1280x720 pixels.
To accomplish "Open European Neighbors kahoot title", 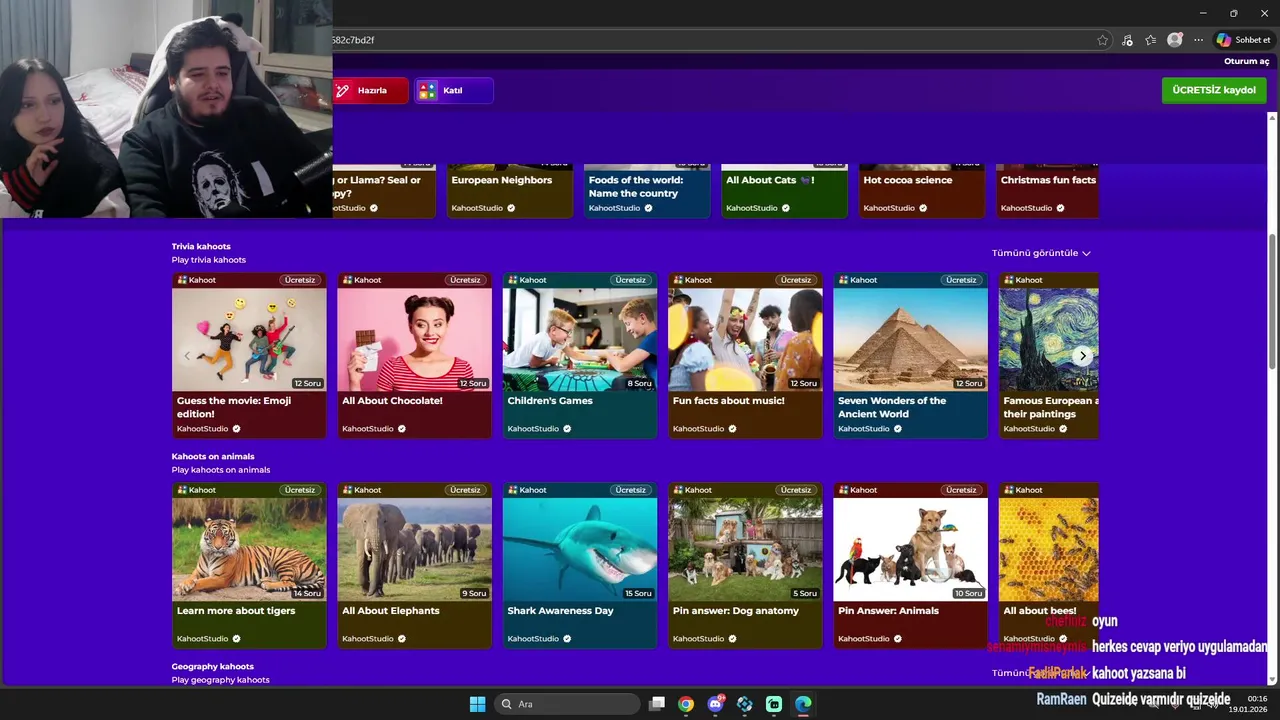I will tap(501, 180).
